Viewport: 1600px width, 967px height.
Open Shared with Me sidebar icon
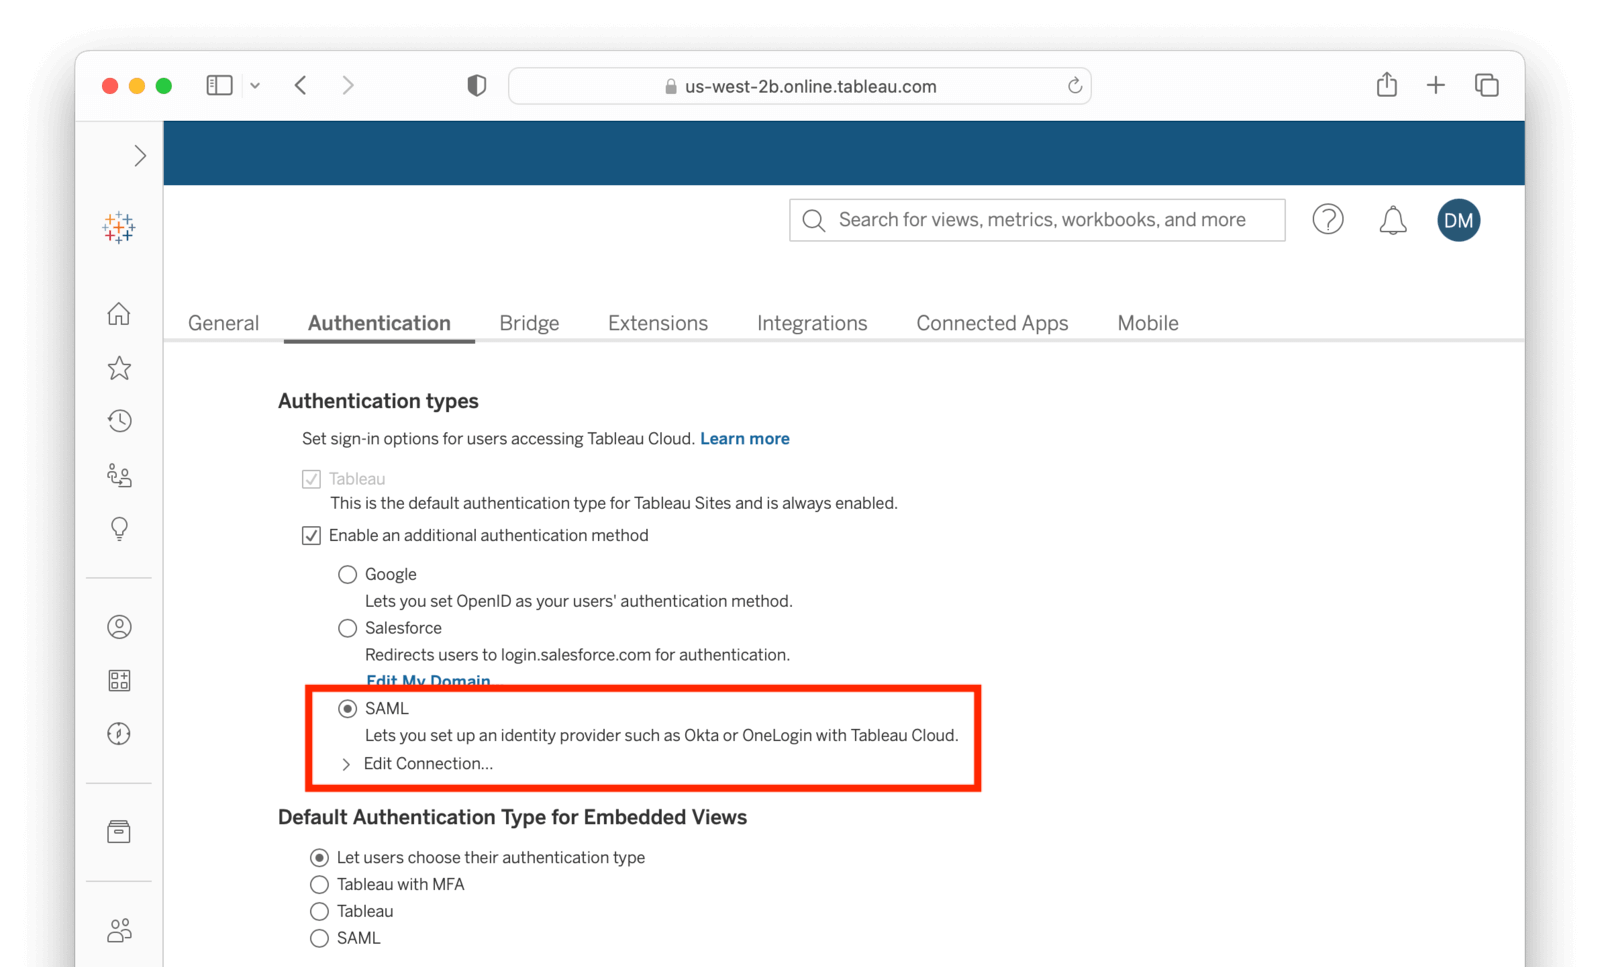(x=119, y=475)
